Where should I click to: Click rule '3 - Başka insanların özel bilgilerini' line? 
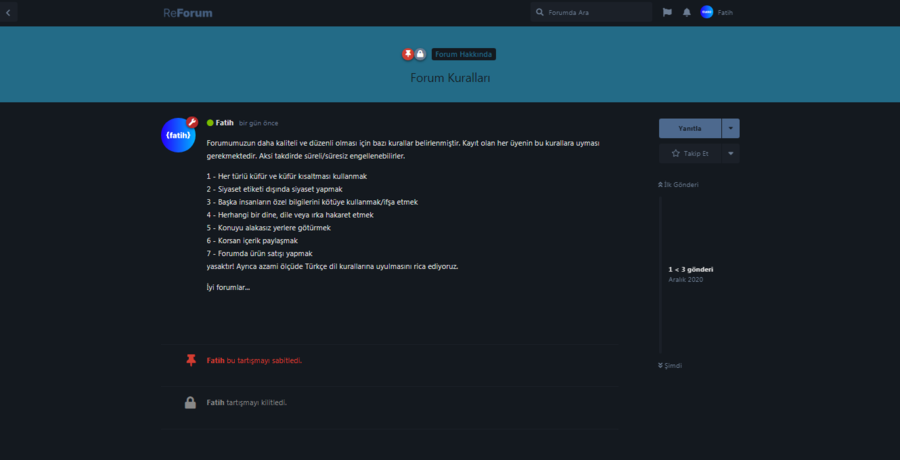pyautogui.click(x=312, y=202)
